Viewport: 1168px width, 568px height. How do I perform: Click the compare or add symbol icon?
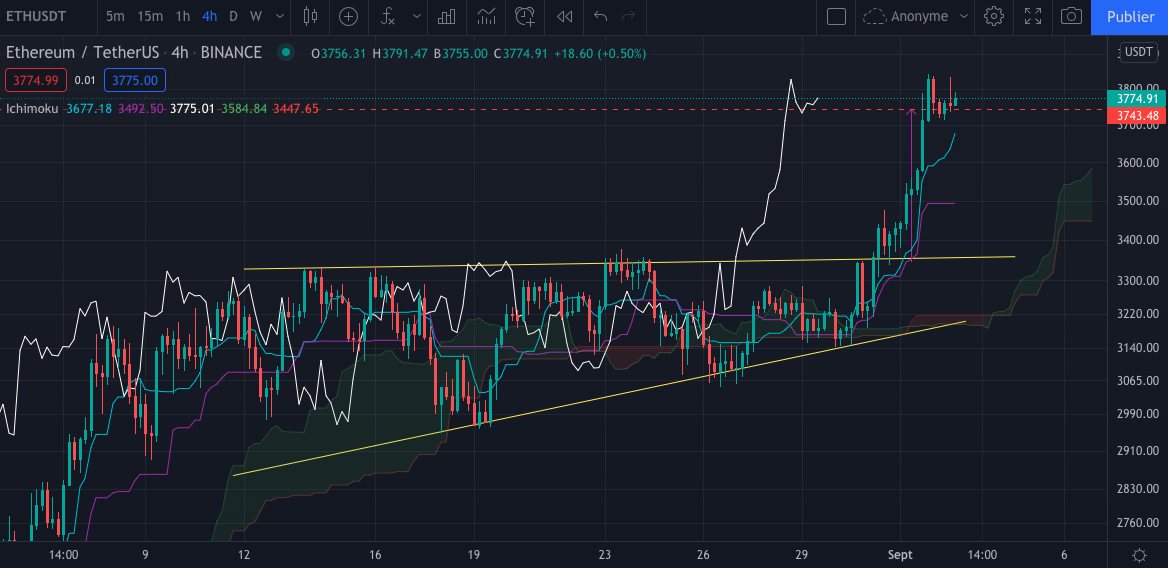point(348,16)
